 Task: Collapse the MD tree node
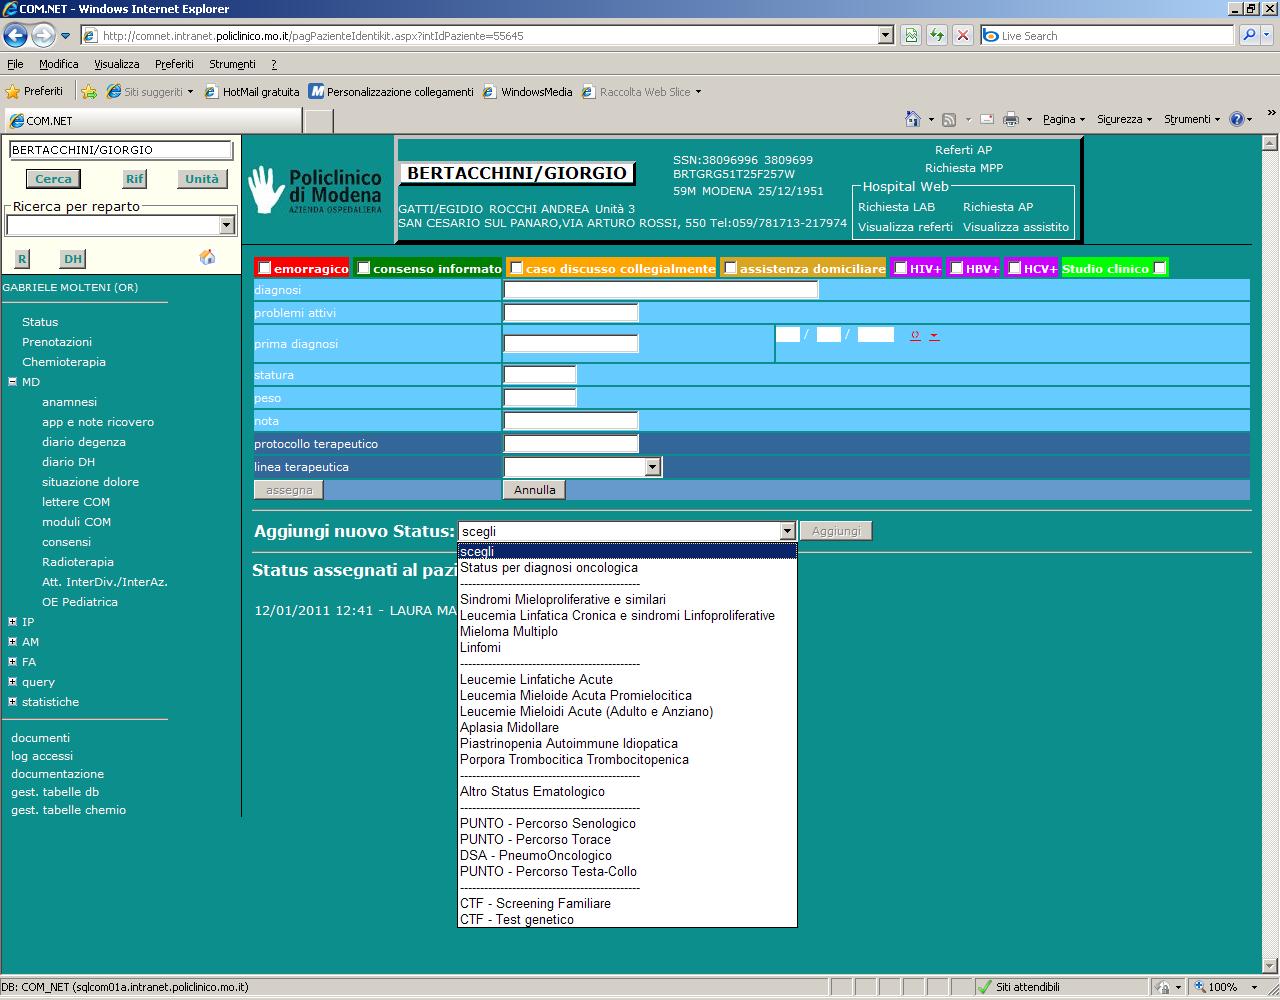coord(12,381)
